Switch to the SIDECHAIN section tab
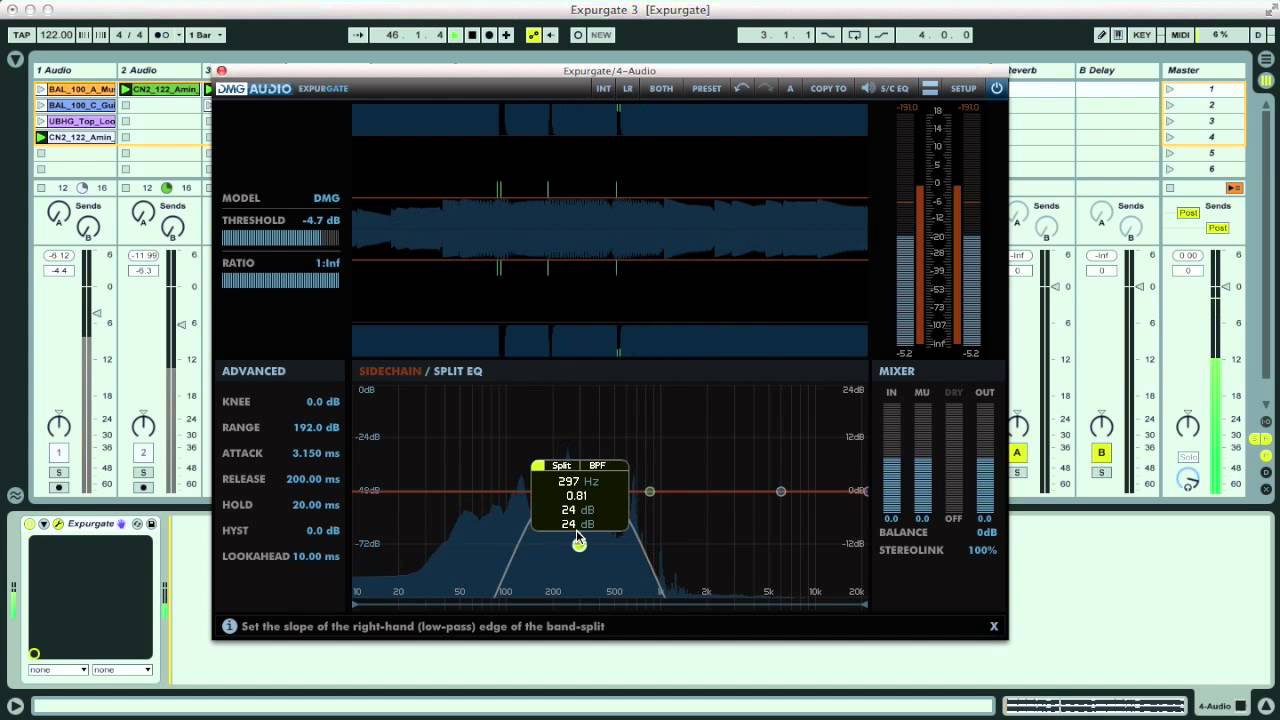The height and width of the screenshot is (720, 1280). pos(390,371)
